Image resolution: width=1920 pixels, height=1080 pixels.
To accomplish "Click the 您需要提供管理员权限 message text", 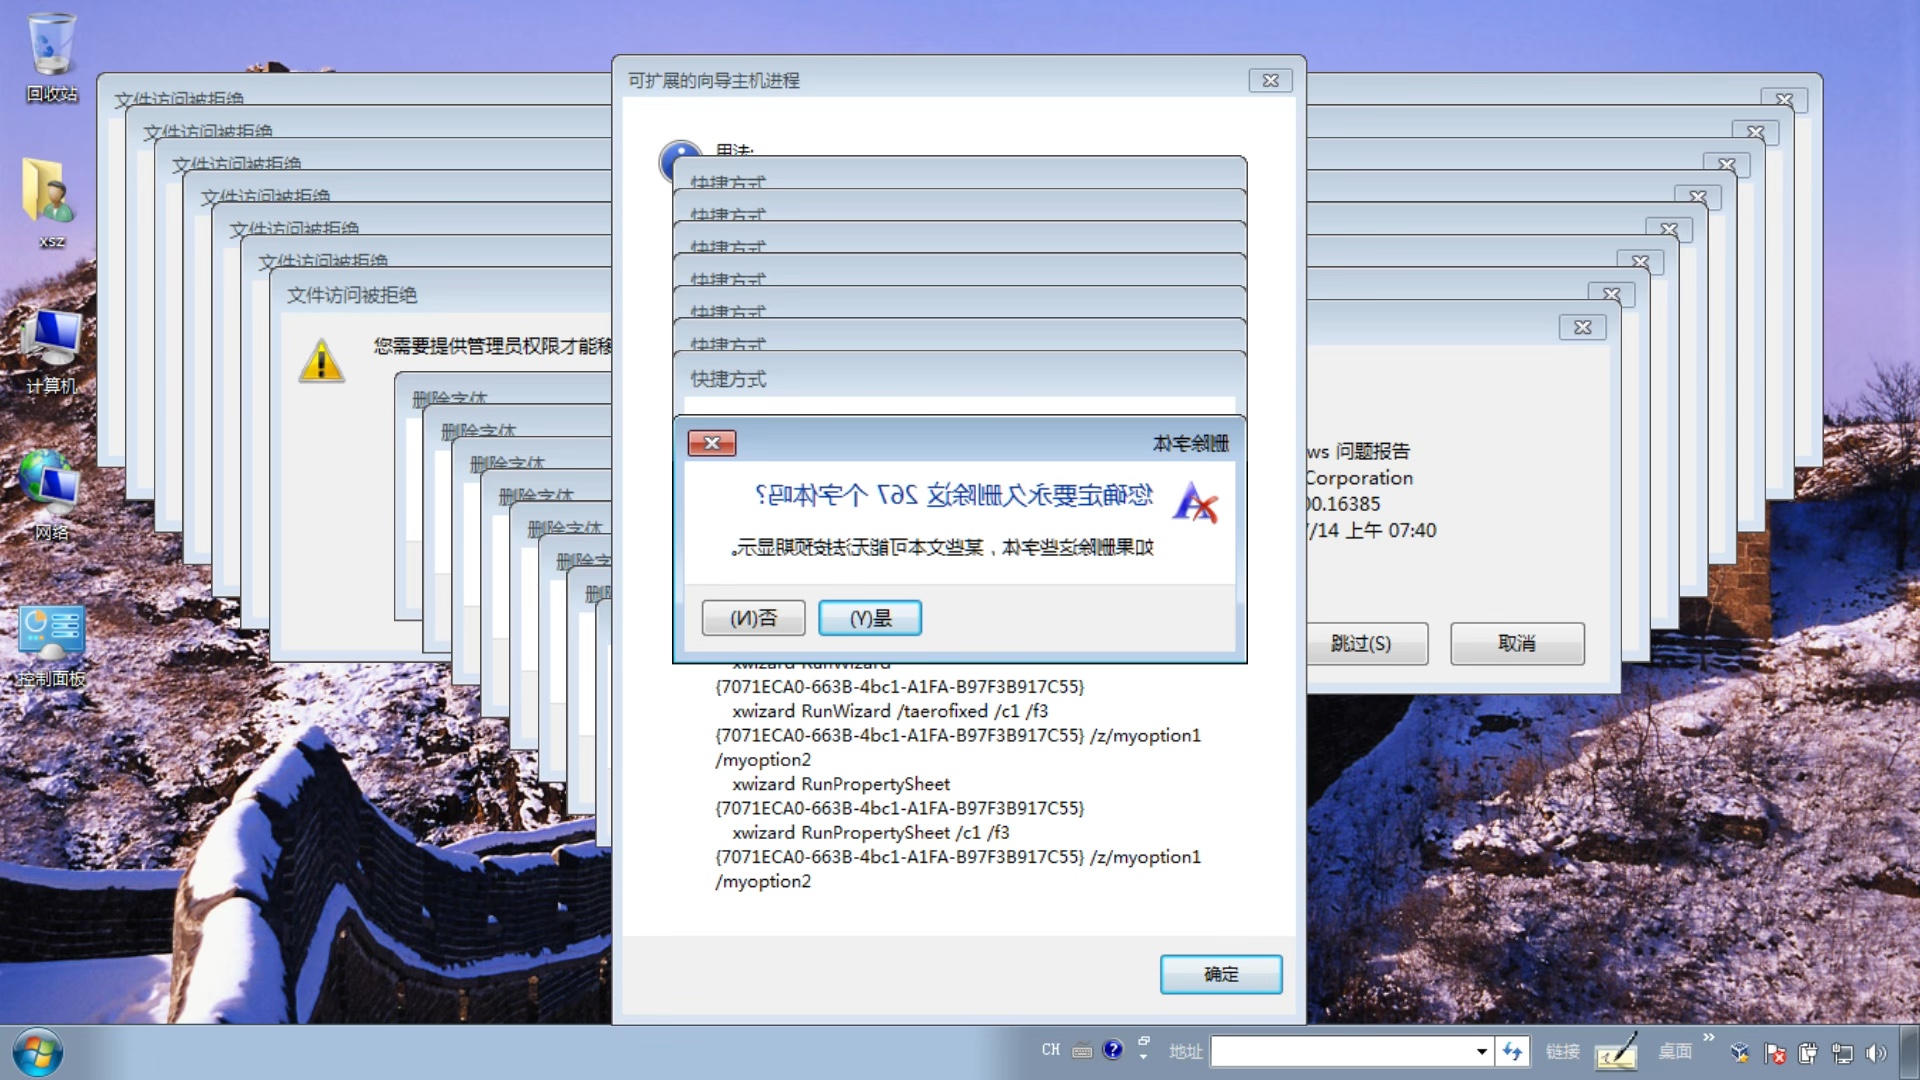I will 493,346.
